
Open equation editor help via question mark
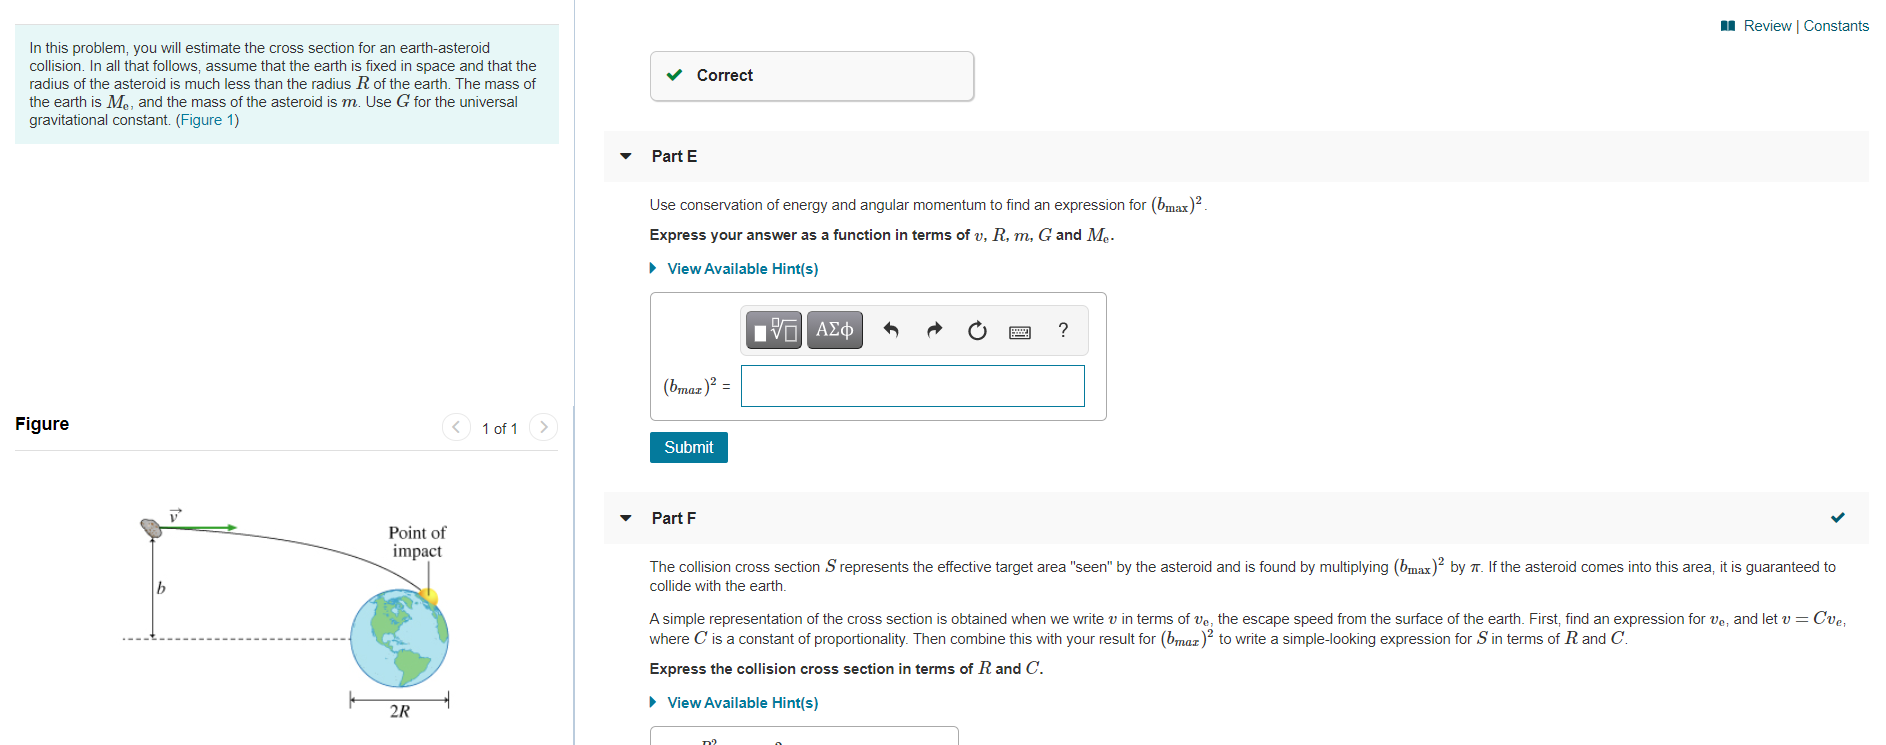point(1062,330)
